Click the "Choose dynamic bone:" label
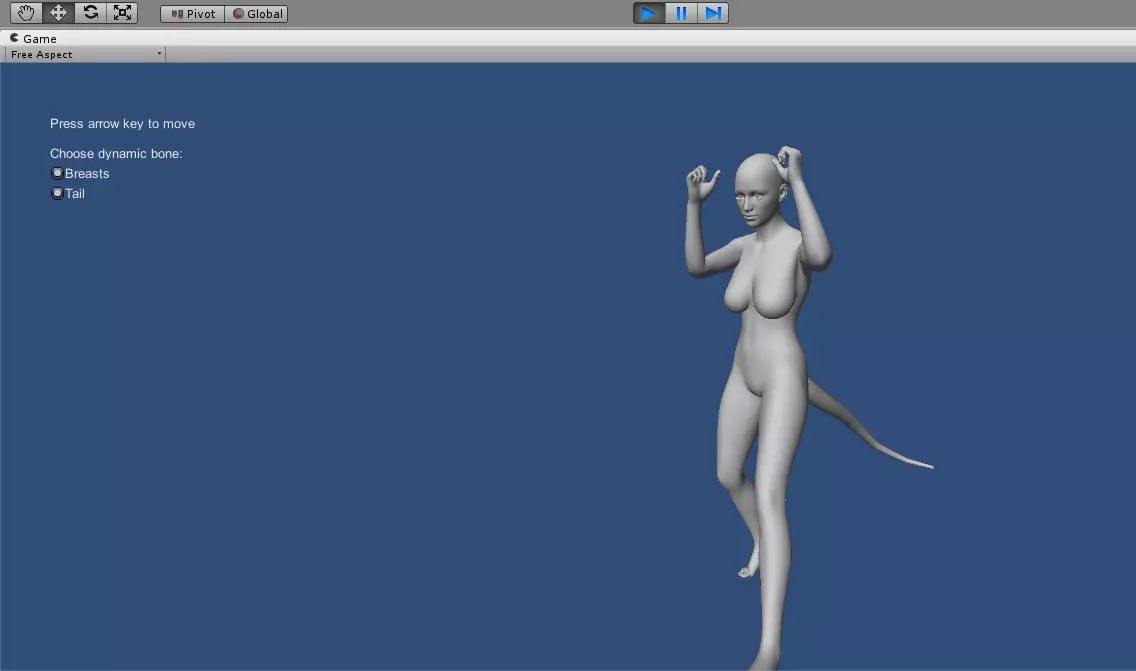The image size is (1136, 671). pos(116,154)
